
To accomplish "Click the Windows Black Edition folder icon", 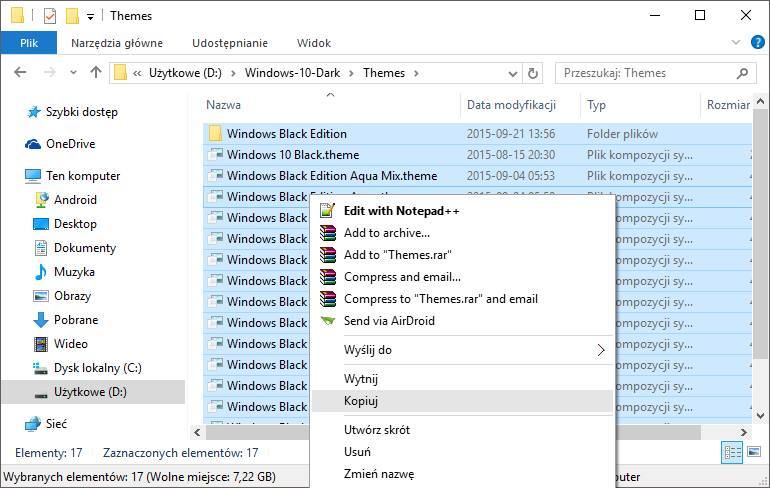I will pyautogui.click(x=215, y=134).
